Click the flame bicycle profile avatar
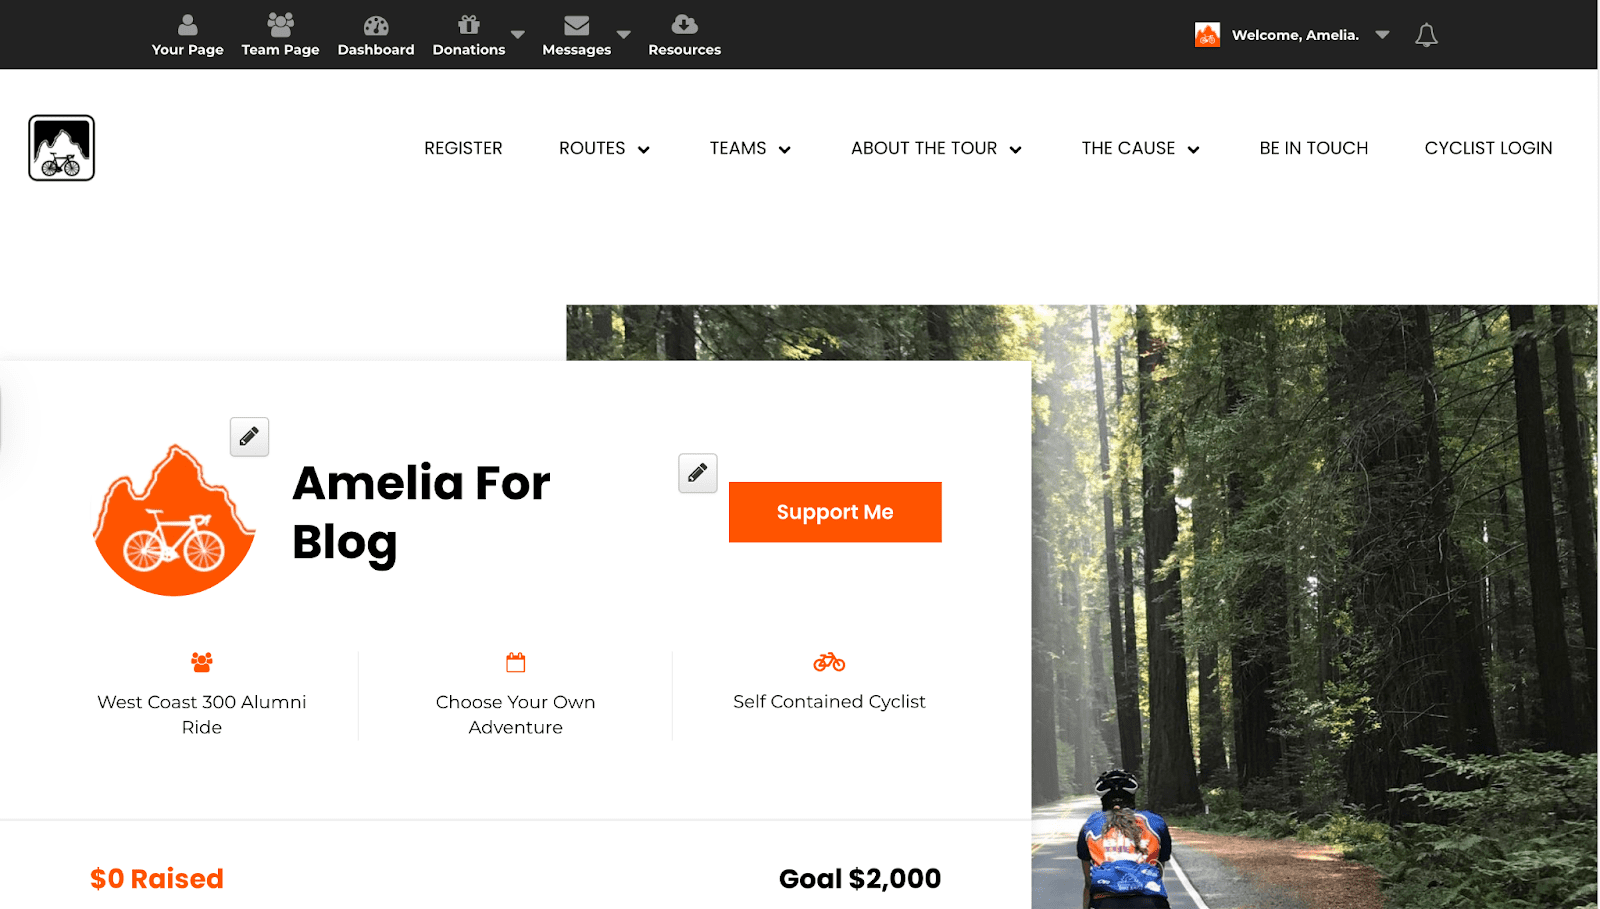 point(174,520)
